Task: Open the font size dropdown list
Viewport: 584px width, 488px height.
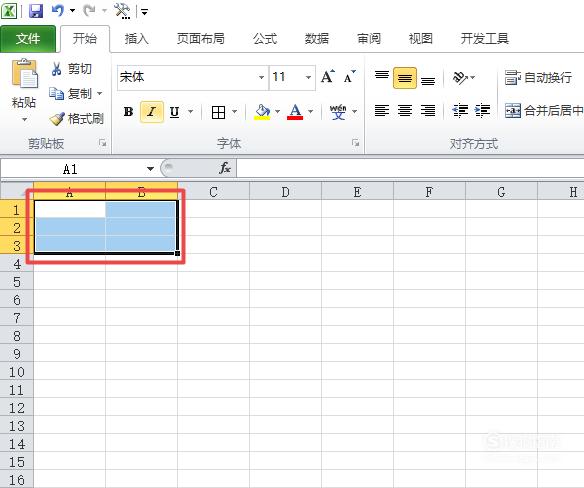Action: coord(308,77)
